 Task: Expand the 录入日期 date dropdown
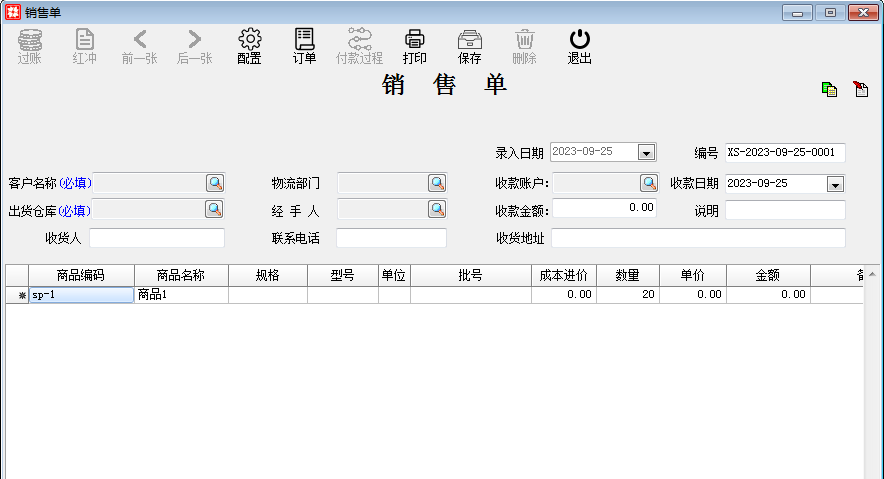click(646, 153)
